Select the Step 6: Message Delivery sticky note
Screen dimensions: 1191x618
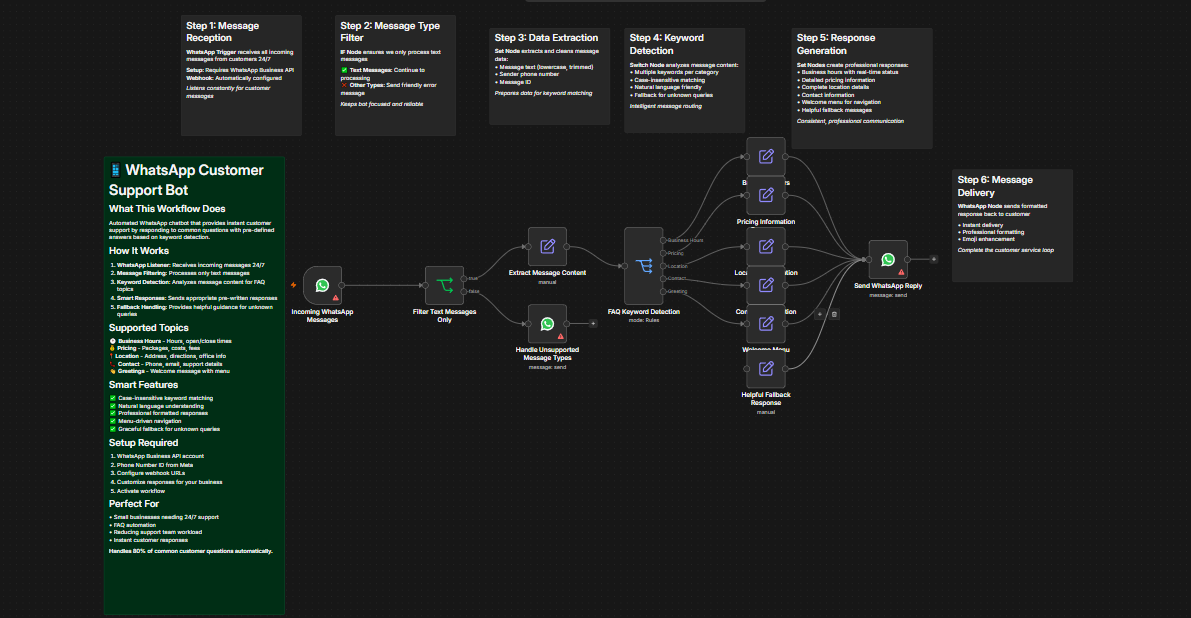[x=1012, y=225]
